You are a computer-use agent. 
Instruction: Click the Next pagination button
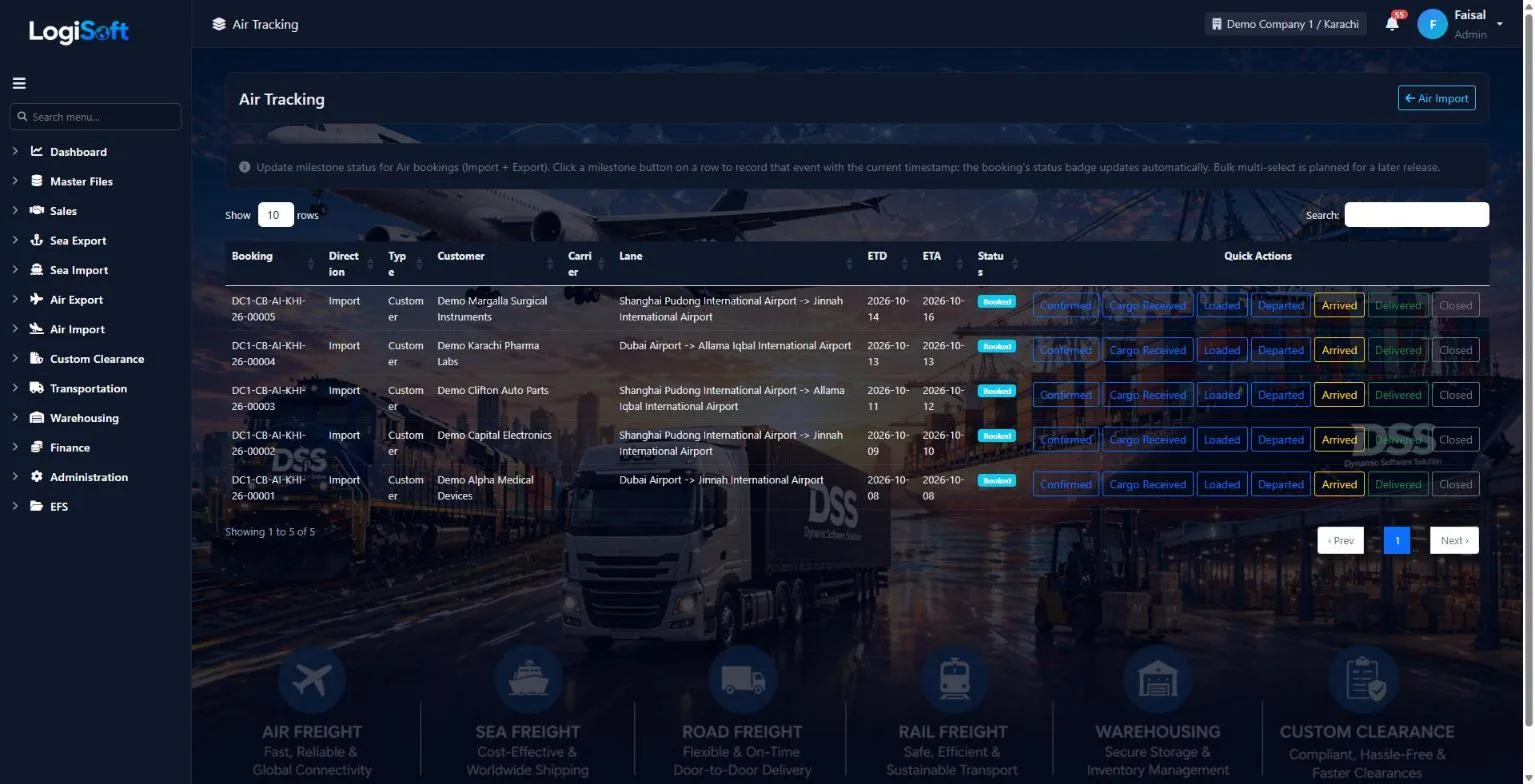coord(1454,540)
